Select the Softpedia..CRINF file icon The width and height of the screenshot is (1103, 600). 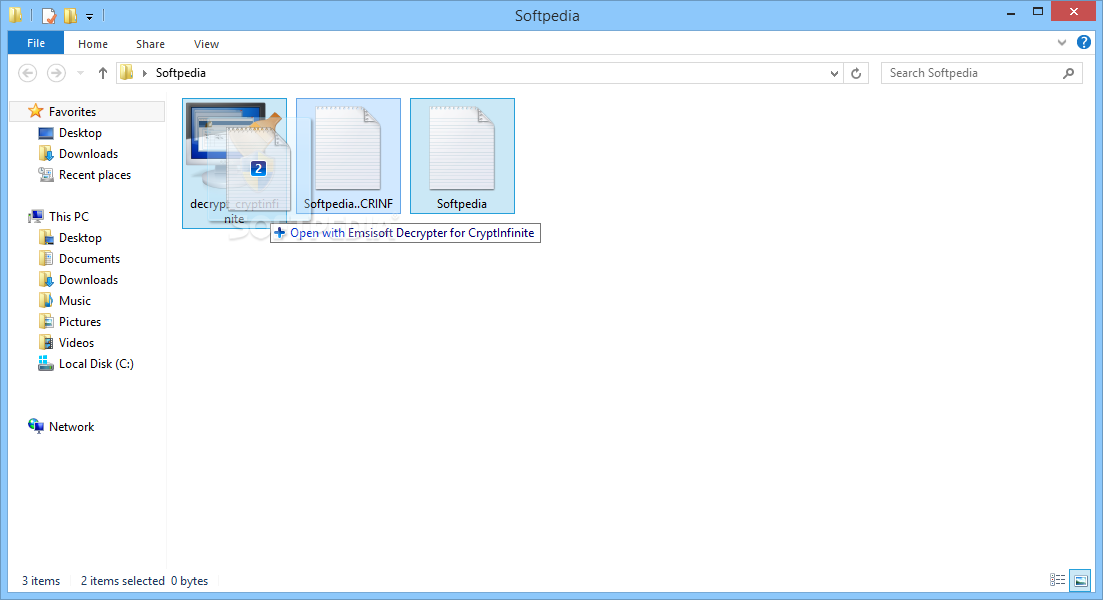[348, 148]
